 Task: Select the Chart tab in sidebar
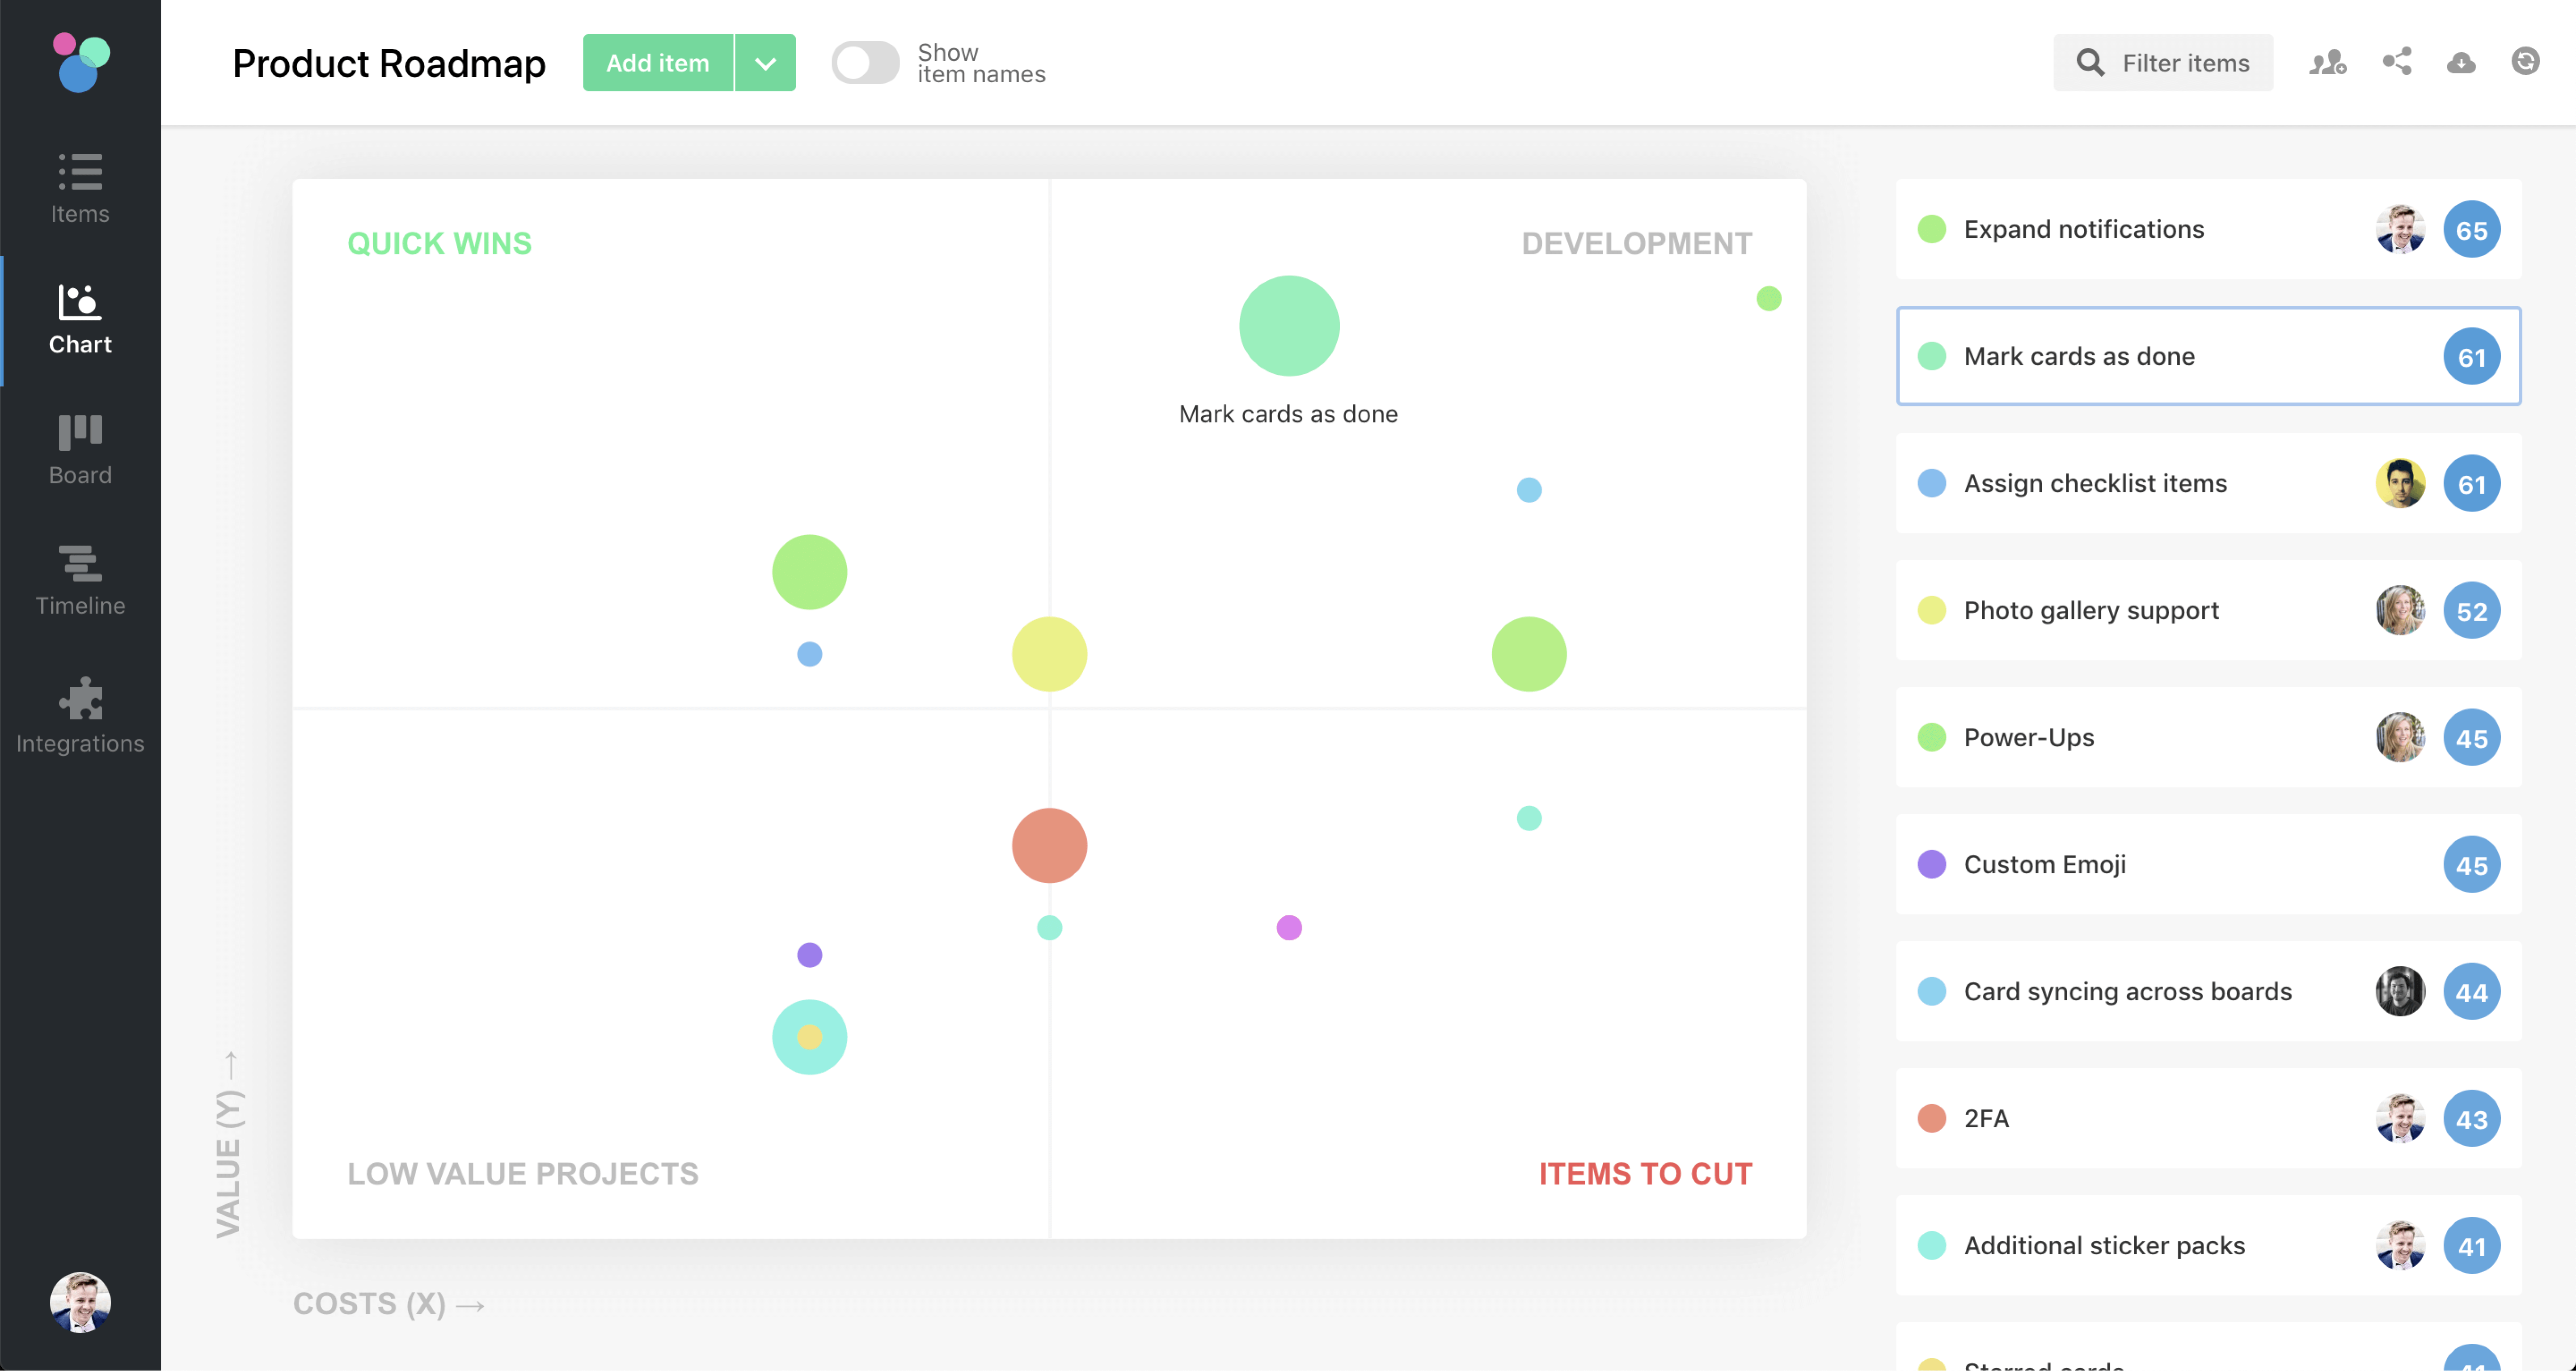tap(80, 319)
